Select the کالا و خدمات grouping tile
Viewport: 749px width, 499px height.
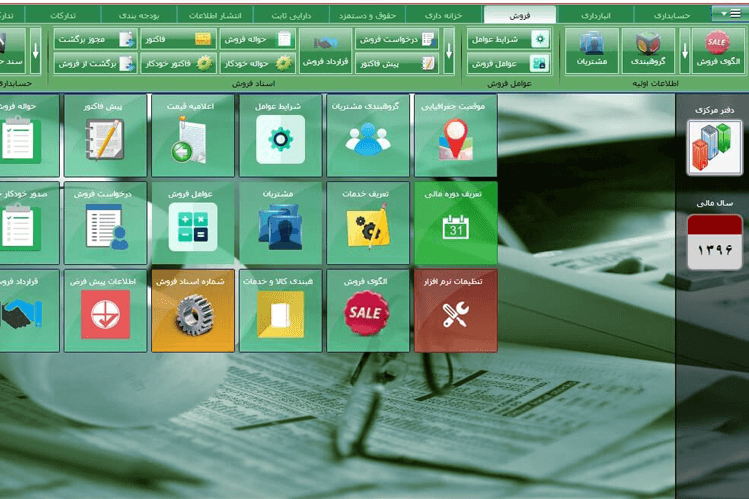pos(280,310)
